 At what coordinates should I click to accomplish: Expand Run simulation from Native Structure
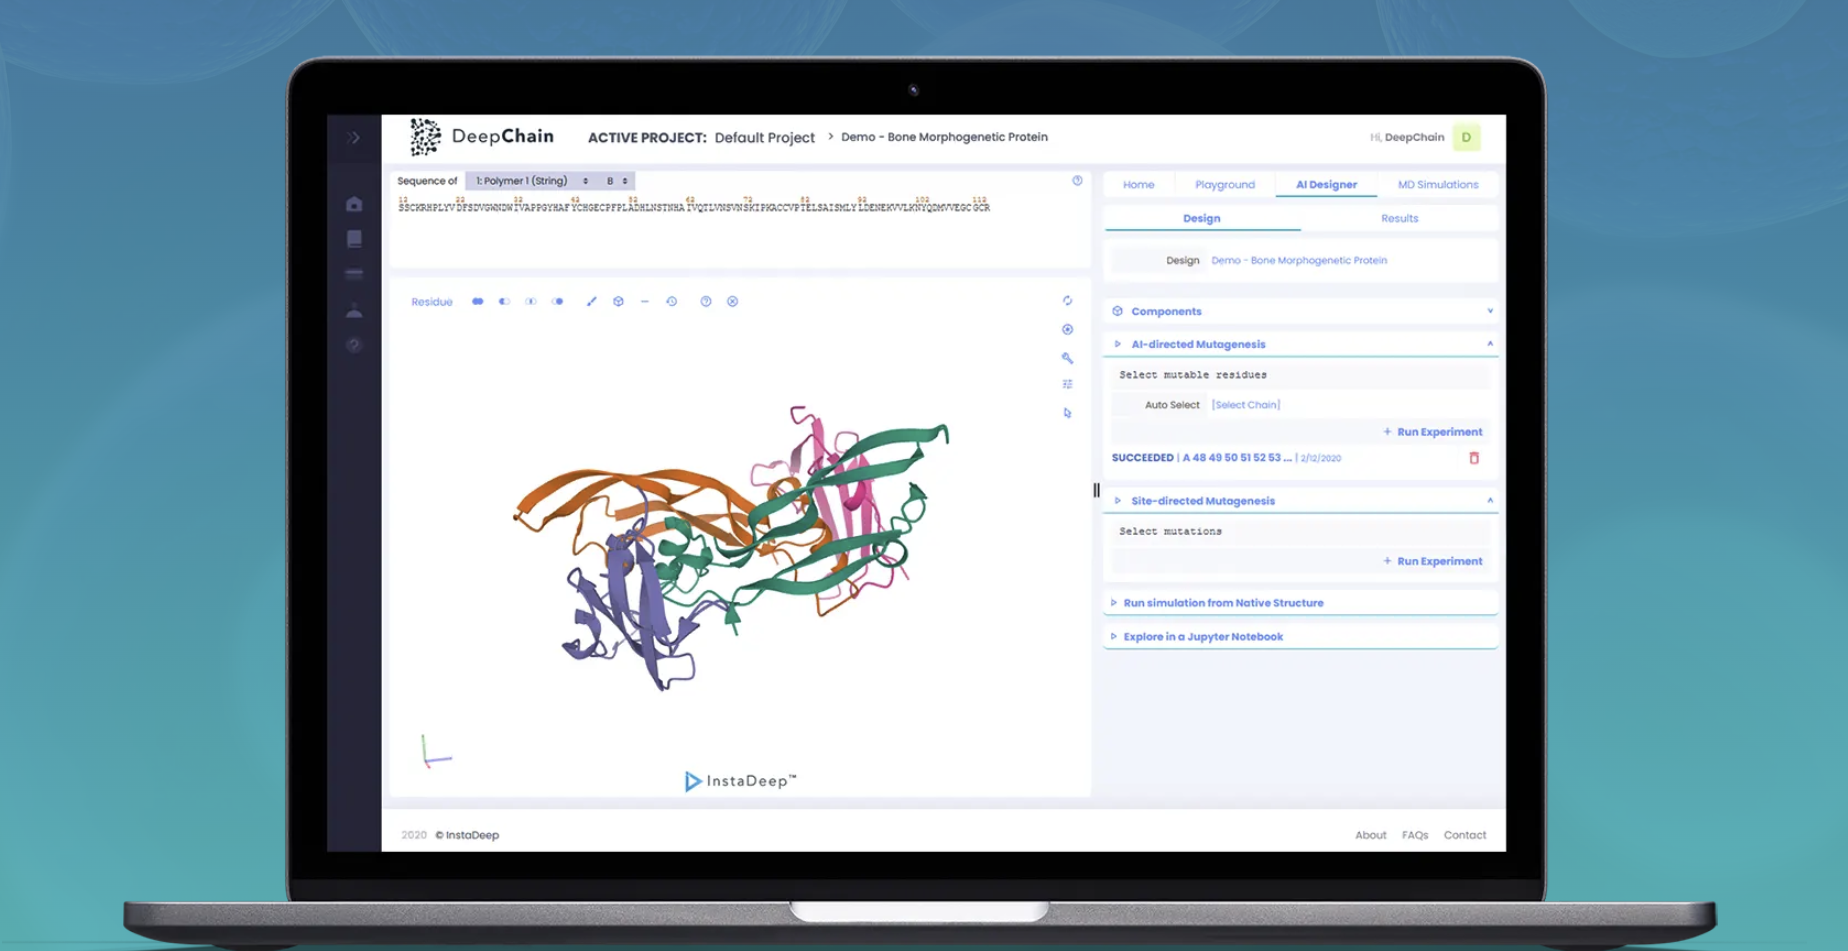tap(1300, 603)
